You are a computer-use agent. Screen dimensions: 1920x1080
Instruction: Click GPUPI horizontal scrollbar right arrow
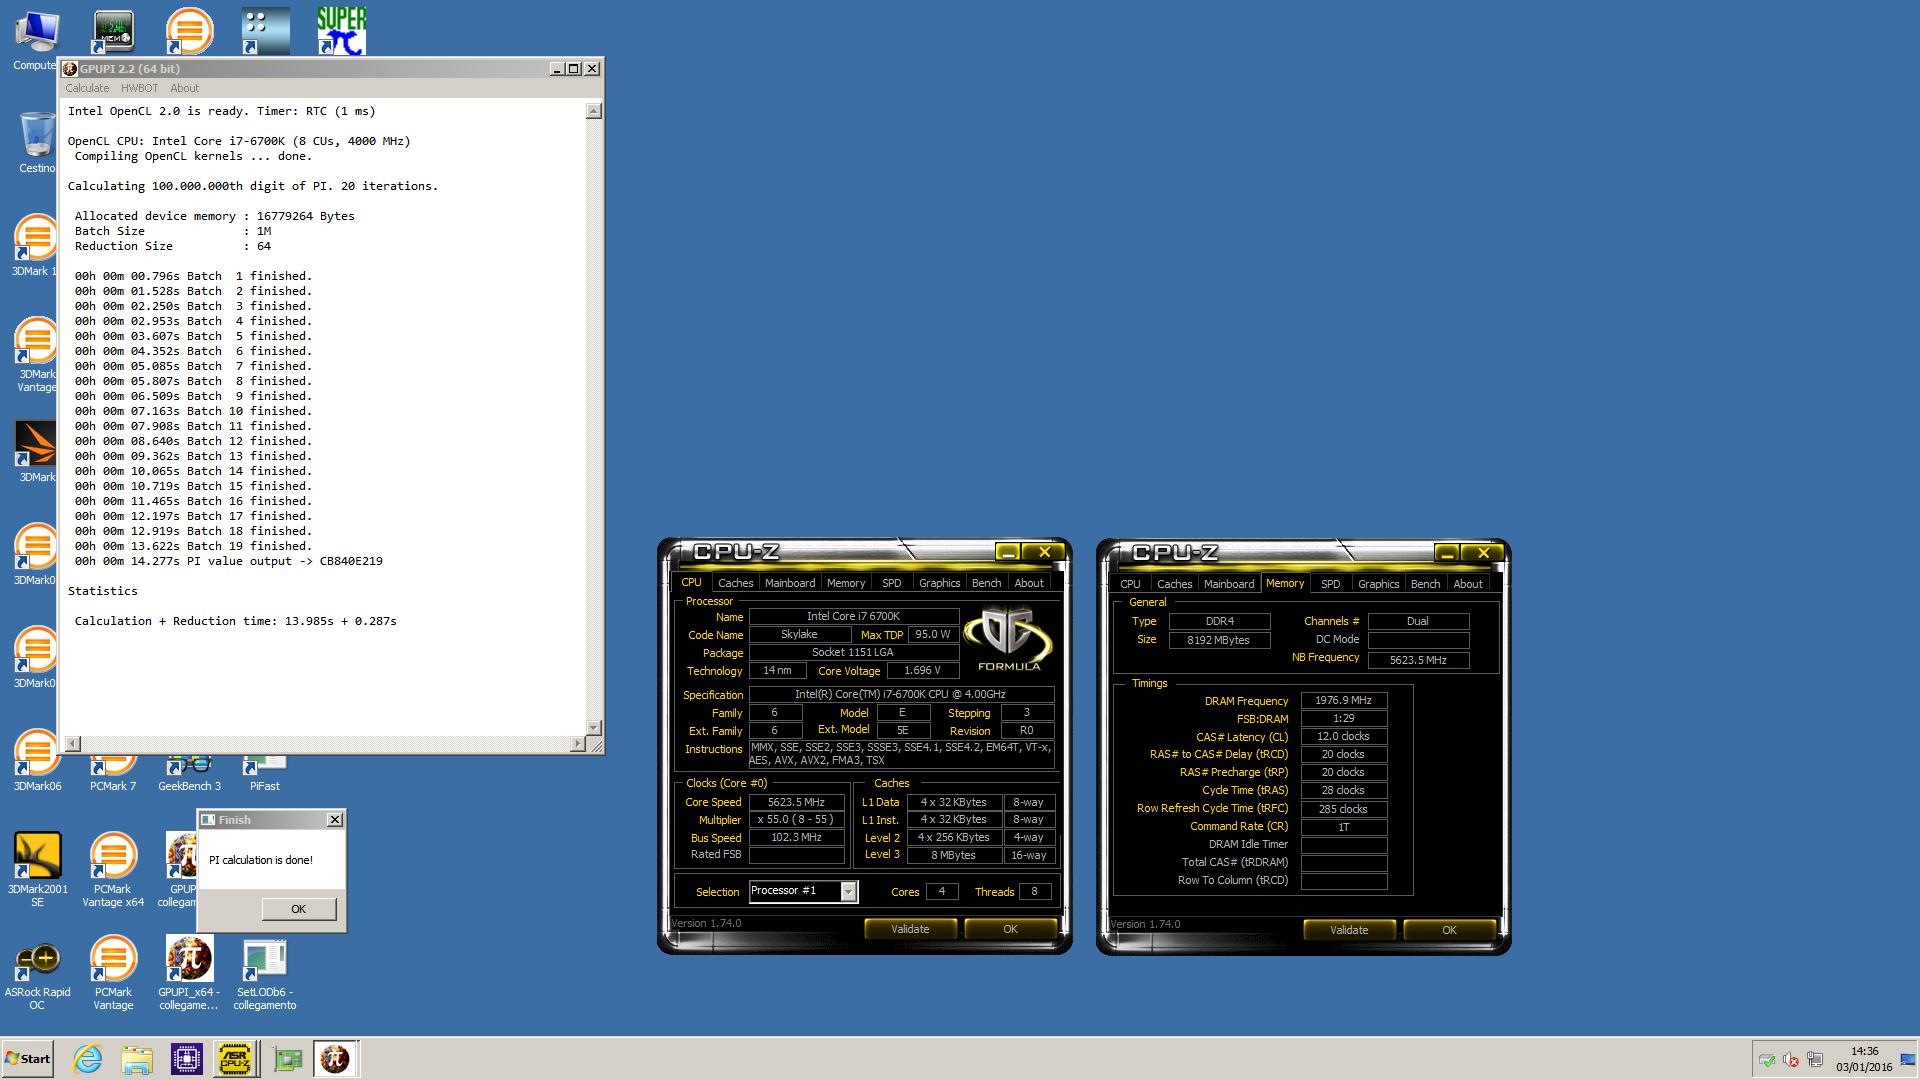pyautogui.click(x=577, y=744)
